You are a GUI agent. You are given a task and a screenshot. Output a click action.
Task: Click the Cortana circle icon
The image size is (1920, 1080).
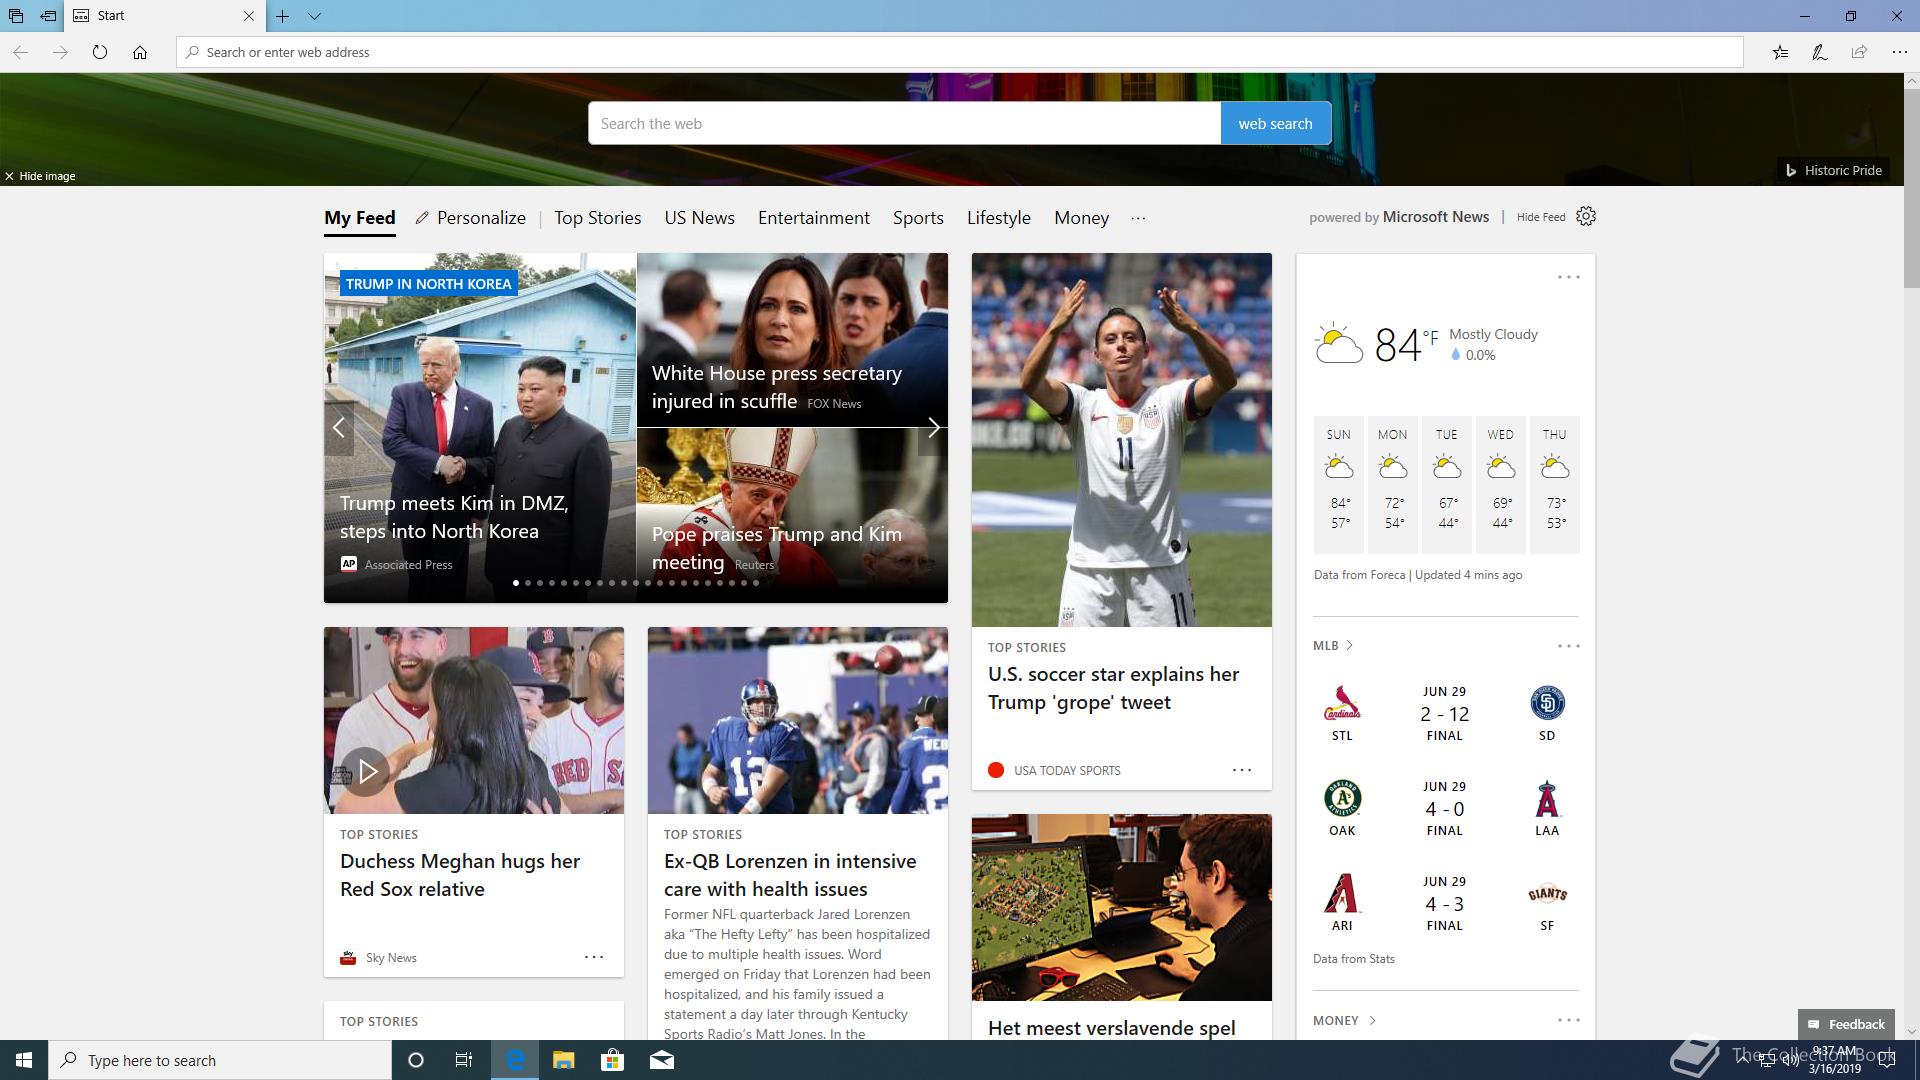[416, 1060]
